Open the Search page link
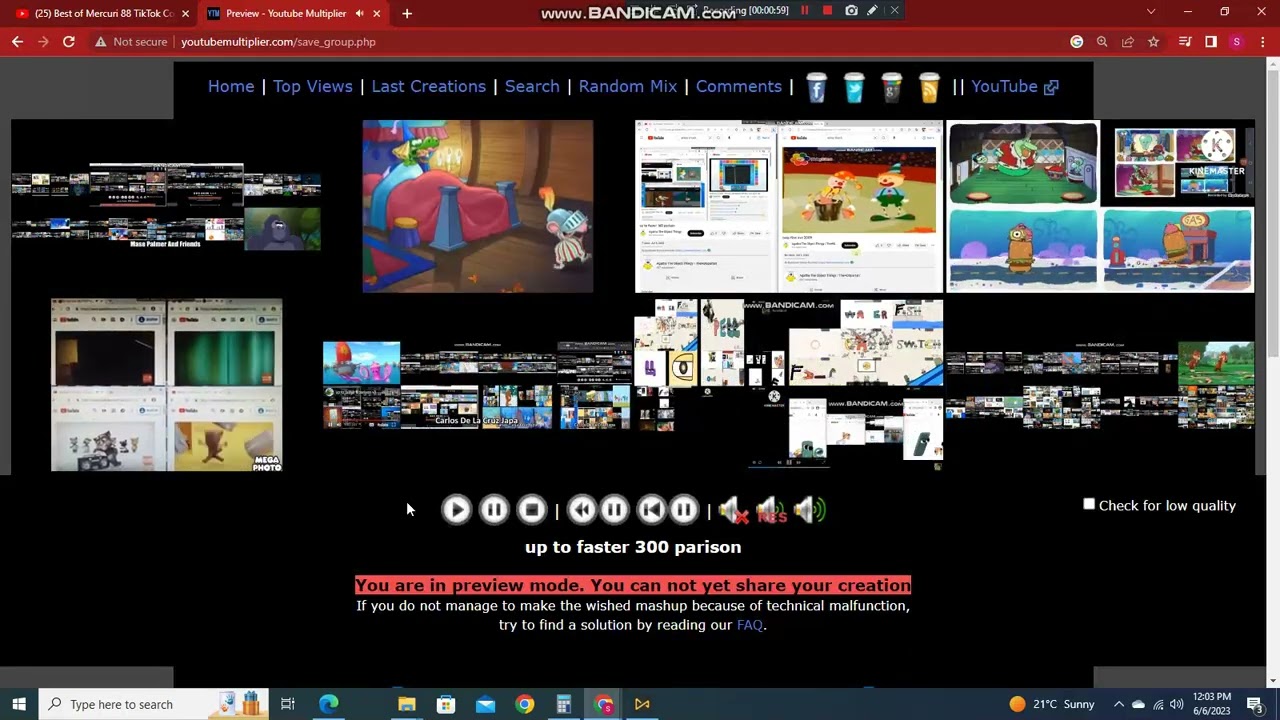This screenshot has width=1280, height=720. point(532,86)
